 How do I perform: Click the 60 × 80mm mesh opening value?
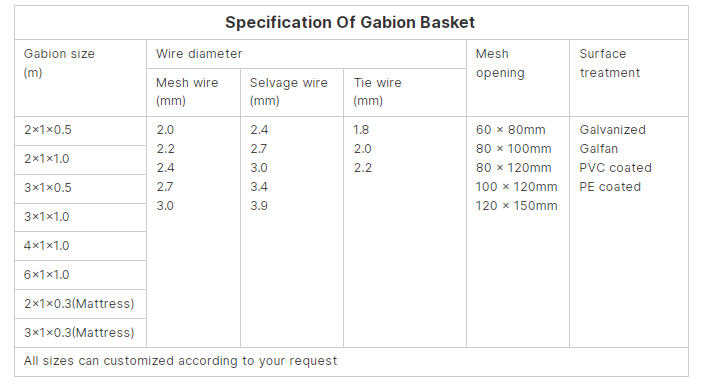point(510,130)
